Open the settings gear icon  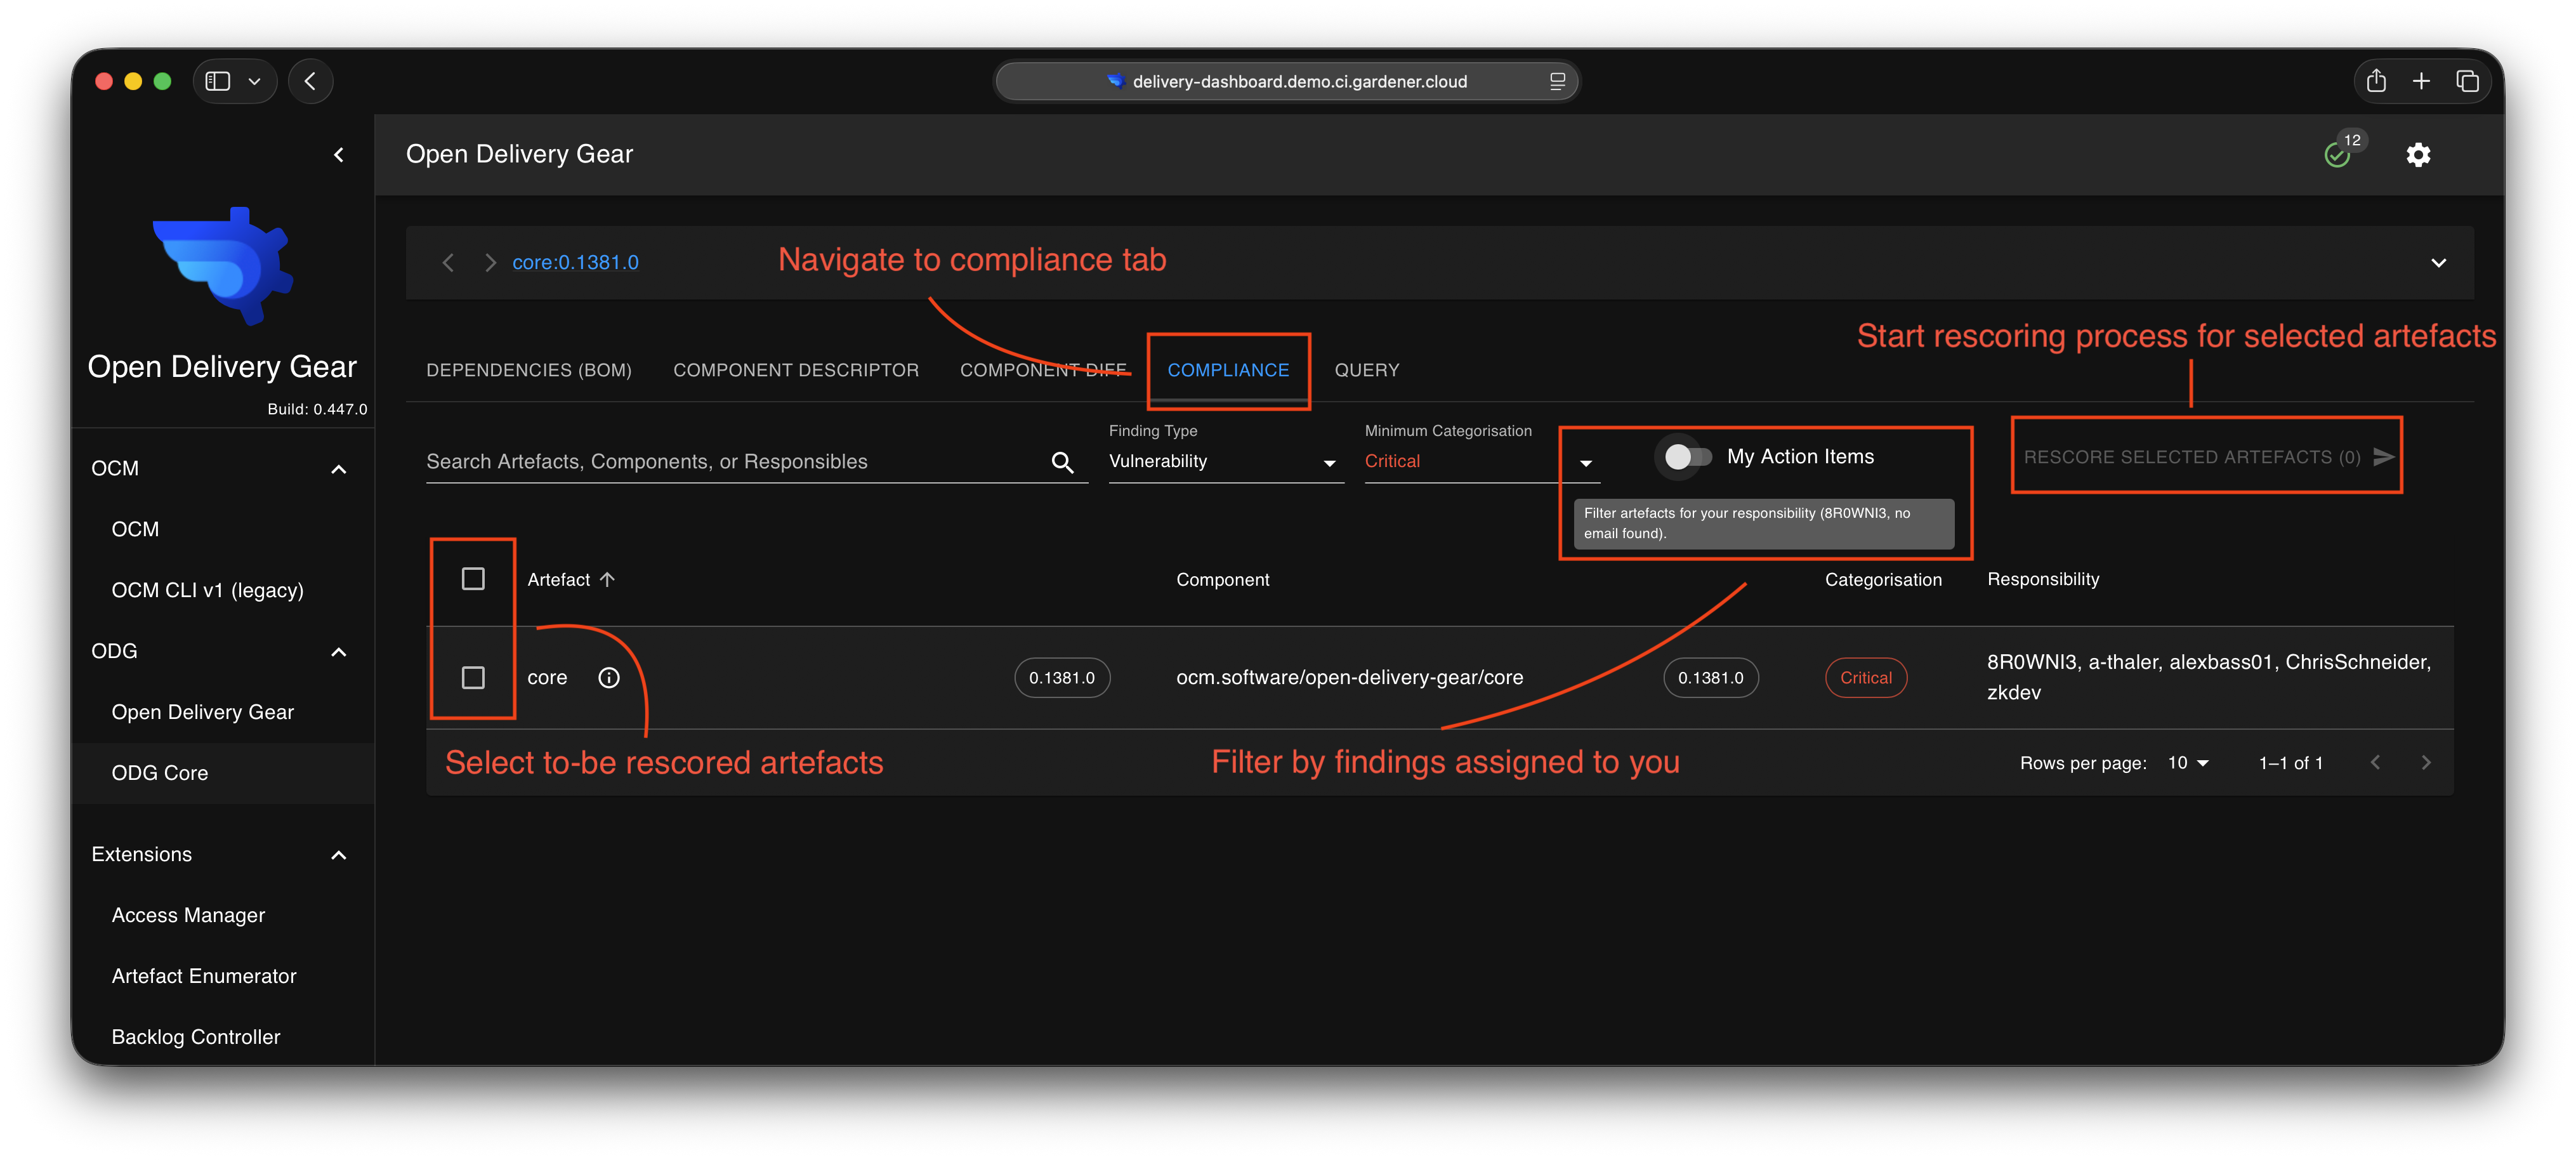tap(2417, 154)
